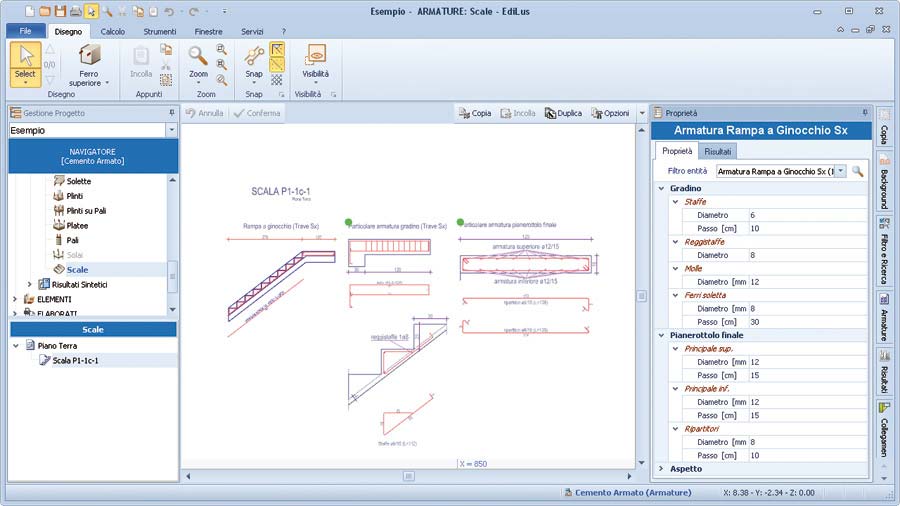
Task: Expand the Aspetto property group
Action: 661,469
